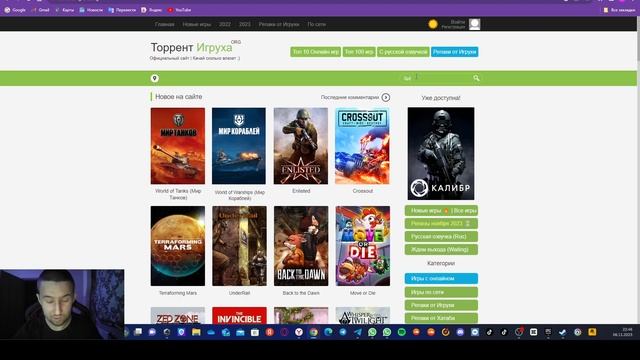
Task: Open the Переводчик bookmark
Action: click(x=122, y=10)
